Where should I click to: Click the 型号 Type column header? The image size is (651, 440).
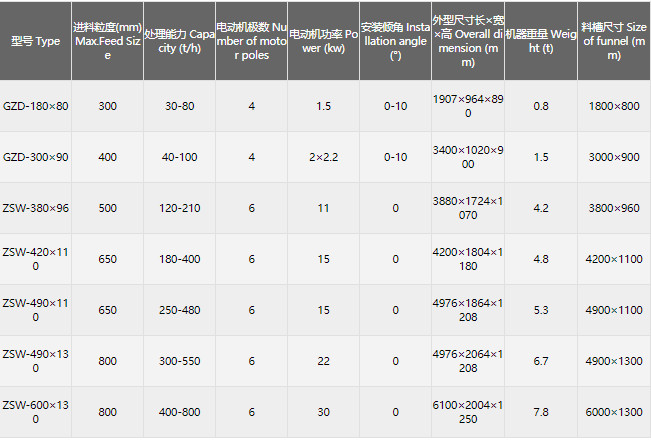pyautogui.click(x=35, y=41)
